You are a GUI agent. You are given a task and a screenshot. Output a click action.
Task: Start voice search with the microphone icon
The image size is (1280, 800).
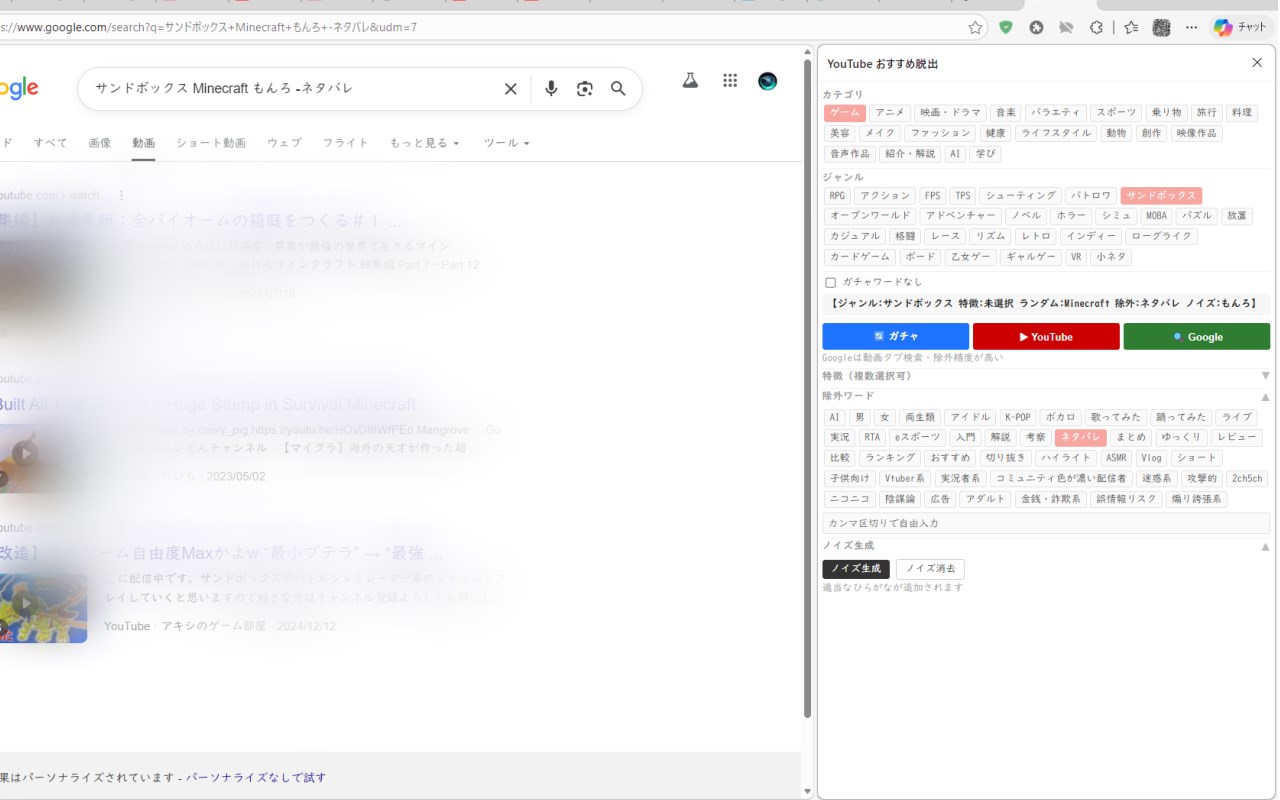(551, 89)
